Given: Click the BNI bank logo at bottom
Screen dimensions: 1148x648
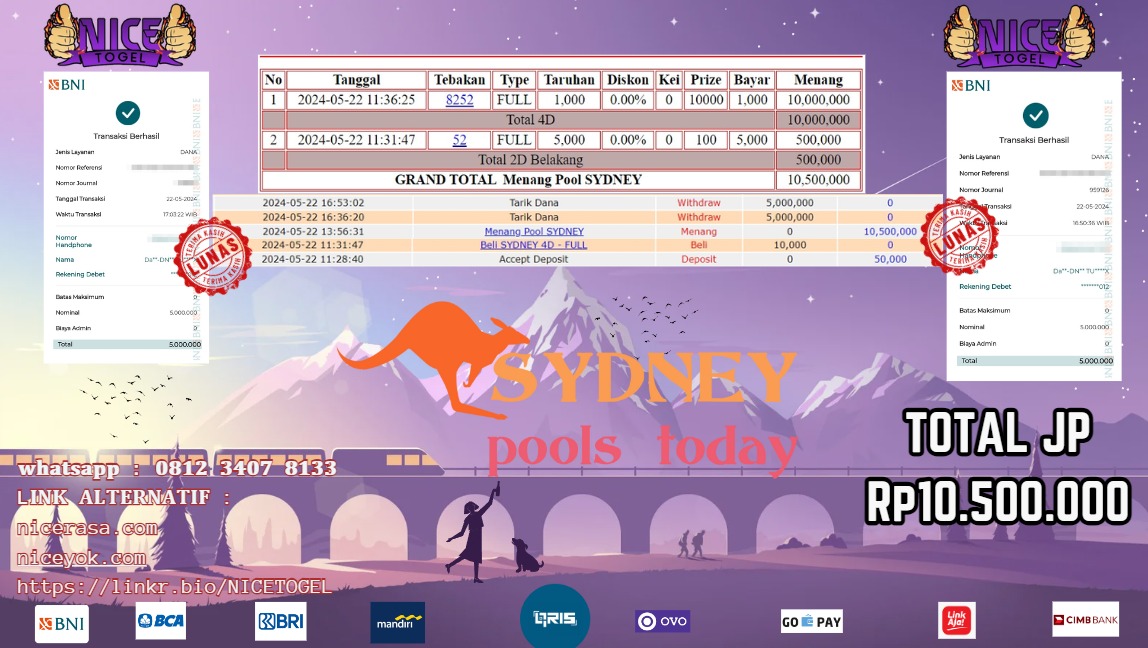Looking at the screenshot, I should point(61,623).
